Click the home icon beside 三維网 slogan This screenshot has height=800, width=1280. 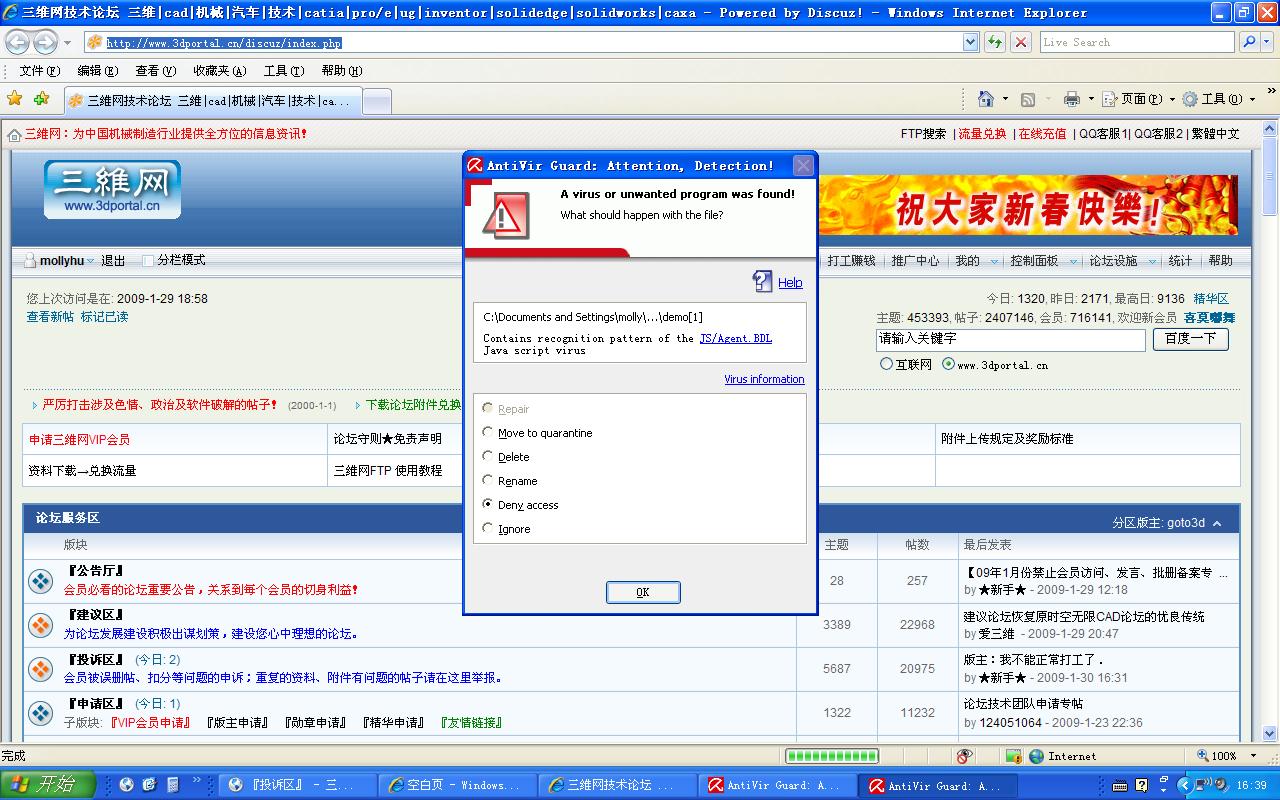[14, 134]
